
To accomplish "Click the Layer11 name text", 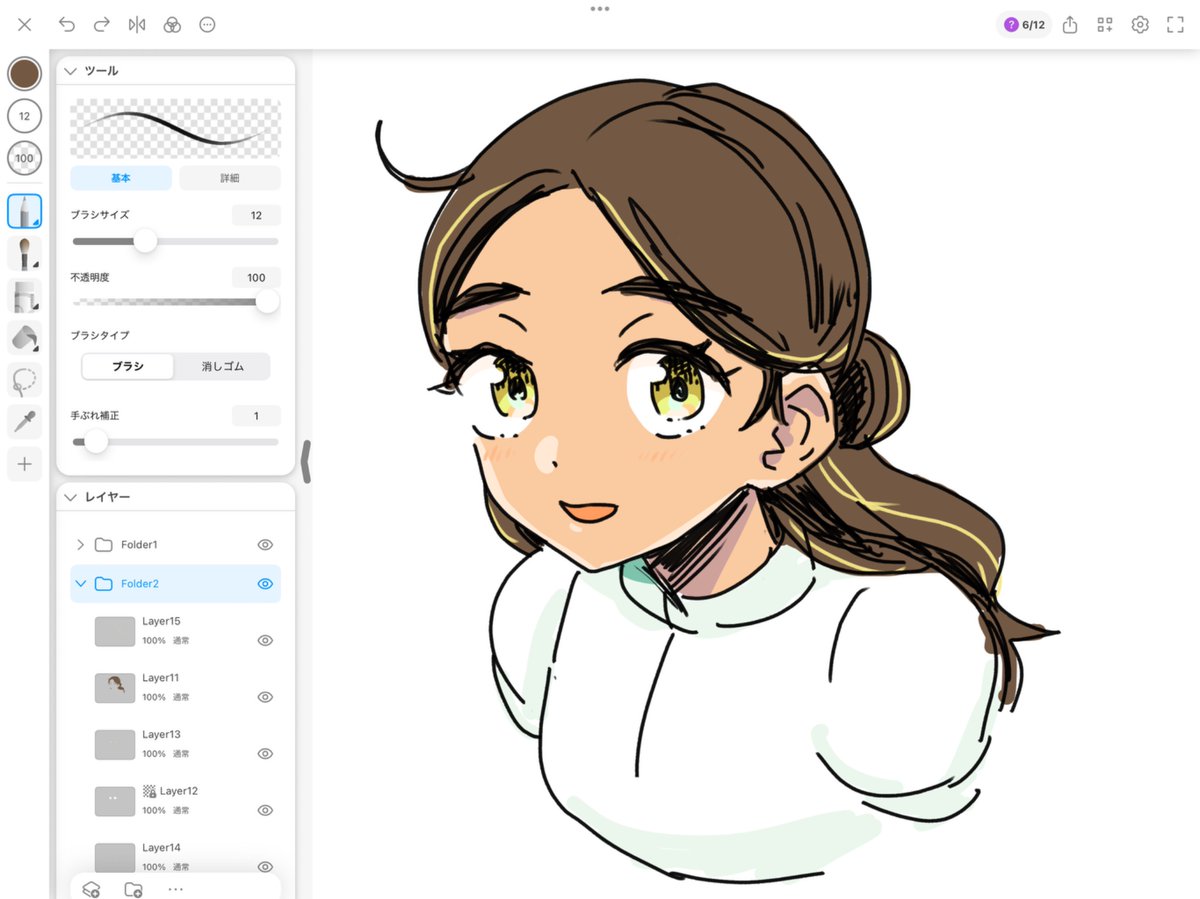I will 161,678.
